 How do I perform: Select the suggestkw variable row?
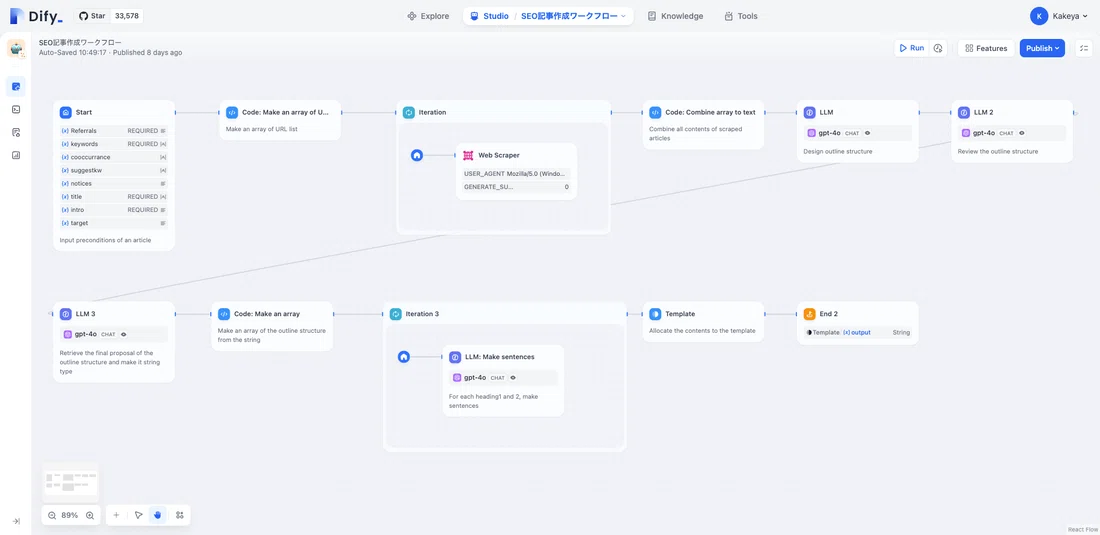coord(114,170)
